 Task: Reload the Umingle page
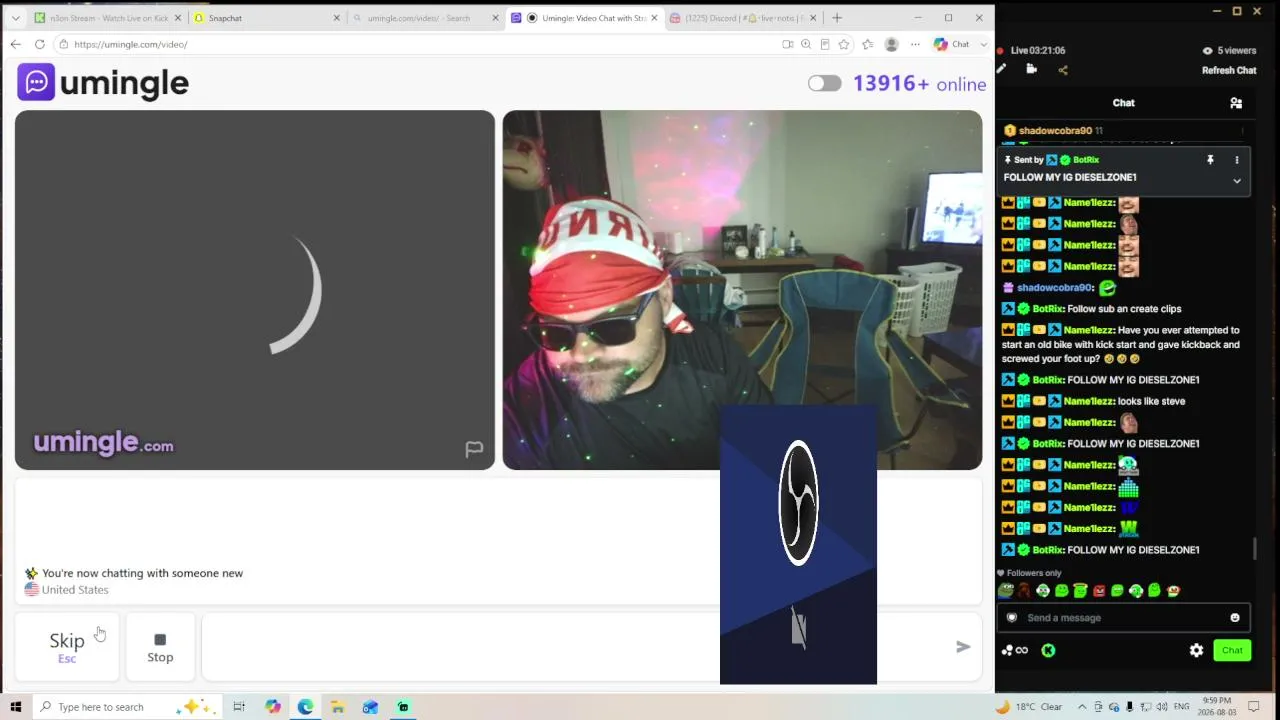39,44
